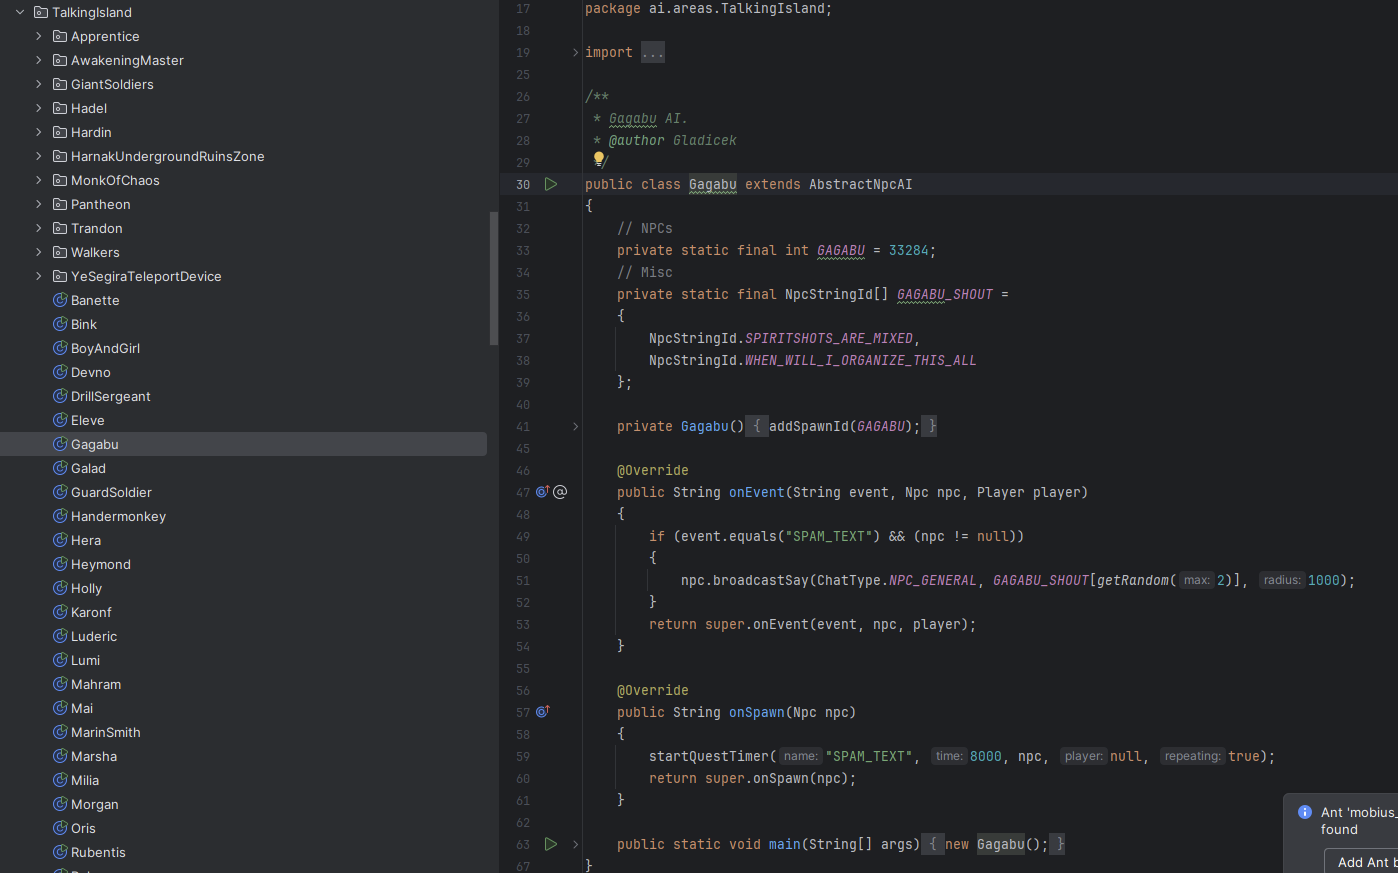Image resolution: width=1398 pixels, height=873 pixels.
Task: Click the GAGABU_SHOUT constant declaration
Action: (x=945, y=294)
